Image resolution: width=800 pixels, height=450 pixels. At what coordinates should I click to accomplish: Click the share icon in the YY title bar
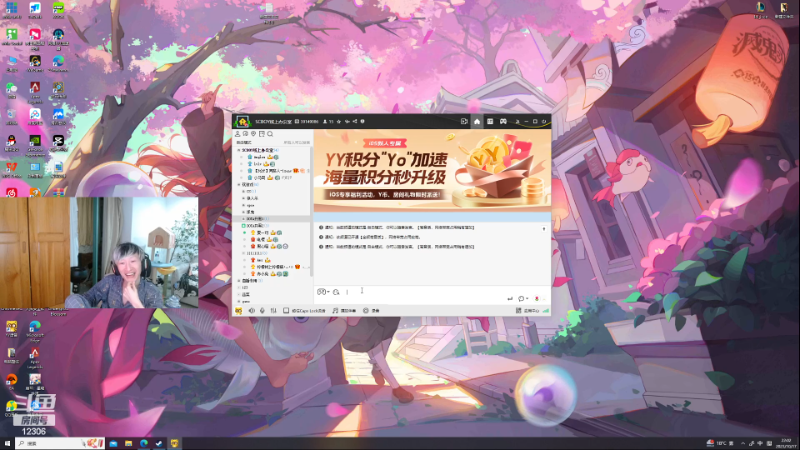[355, 121]
